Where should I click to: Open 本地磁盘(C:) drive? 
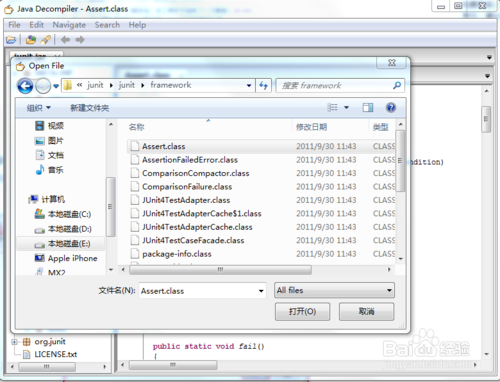pyautogui.click(x=63, y=214)
